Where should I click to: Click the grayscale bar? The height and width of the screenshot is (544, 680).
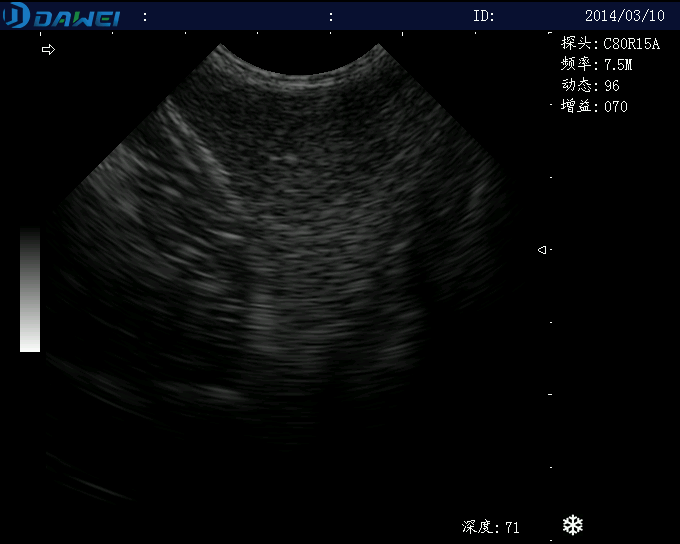pos(30,289)
